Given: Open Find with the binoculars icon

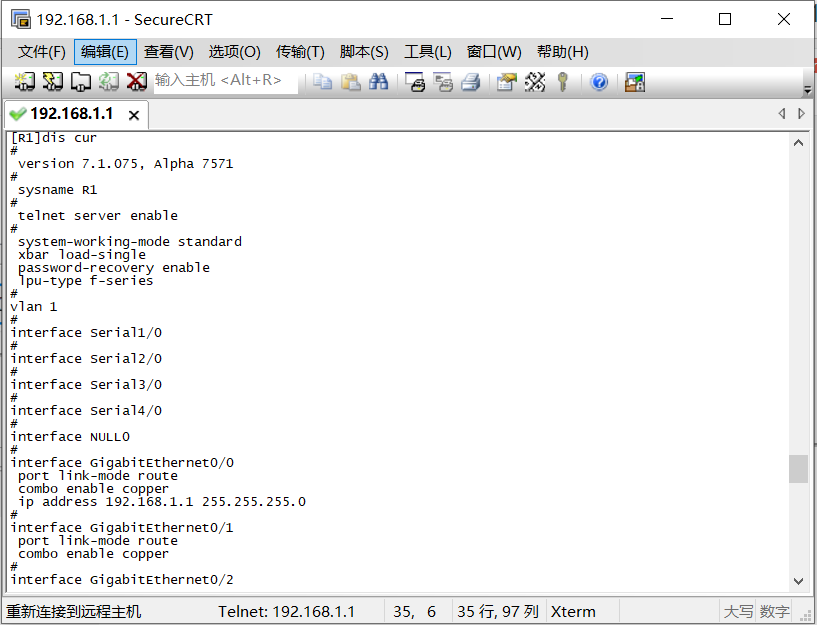Looking at the screenshot, I should click(x=381, y=82).
